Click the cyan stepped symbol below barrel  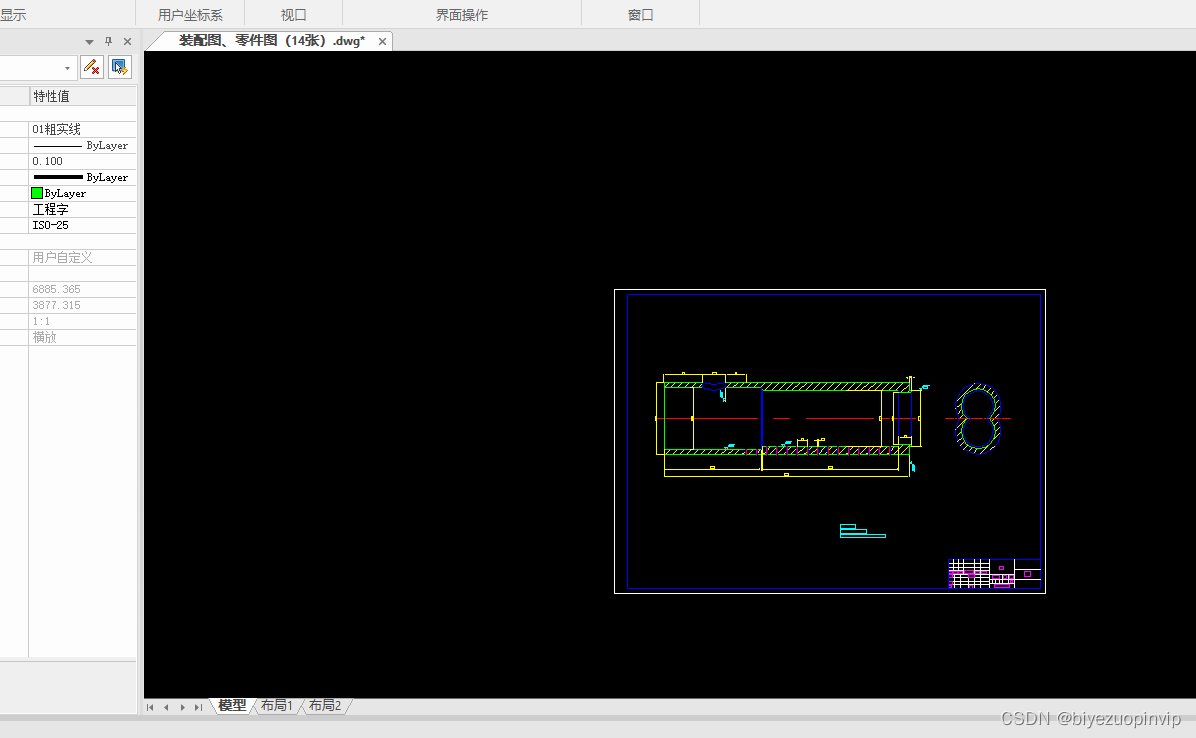(x=863, y=531)
